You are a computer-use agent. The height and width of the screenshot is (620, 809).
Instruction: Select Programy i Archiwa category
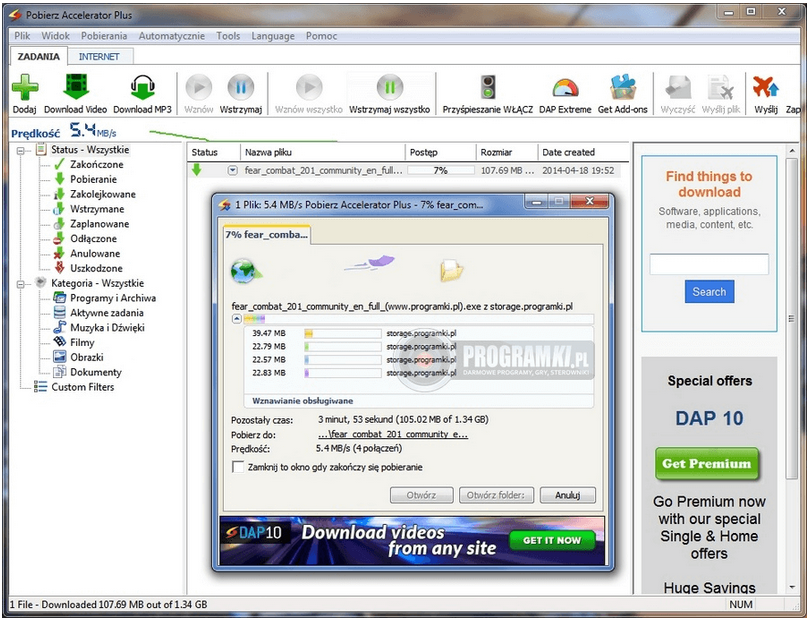coord(113,298)
